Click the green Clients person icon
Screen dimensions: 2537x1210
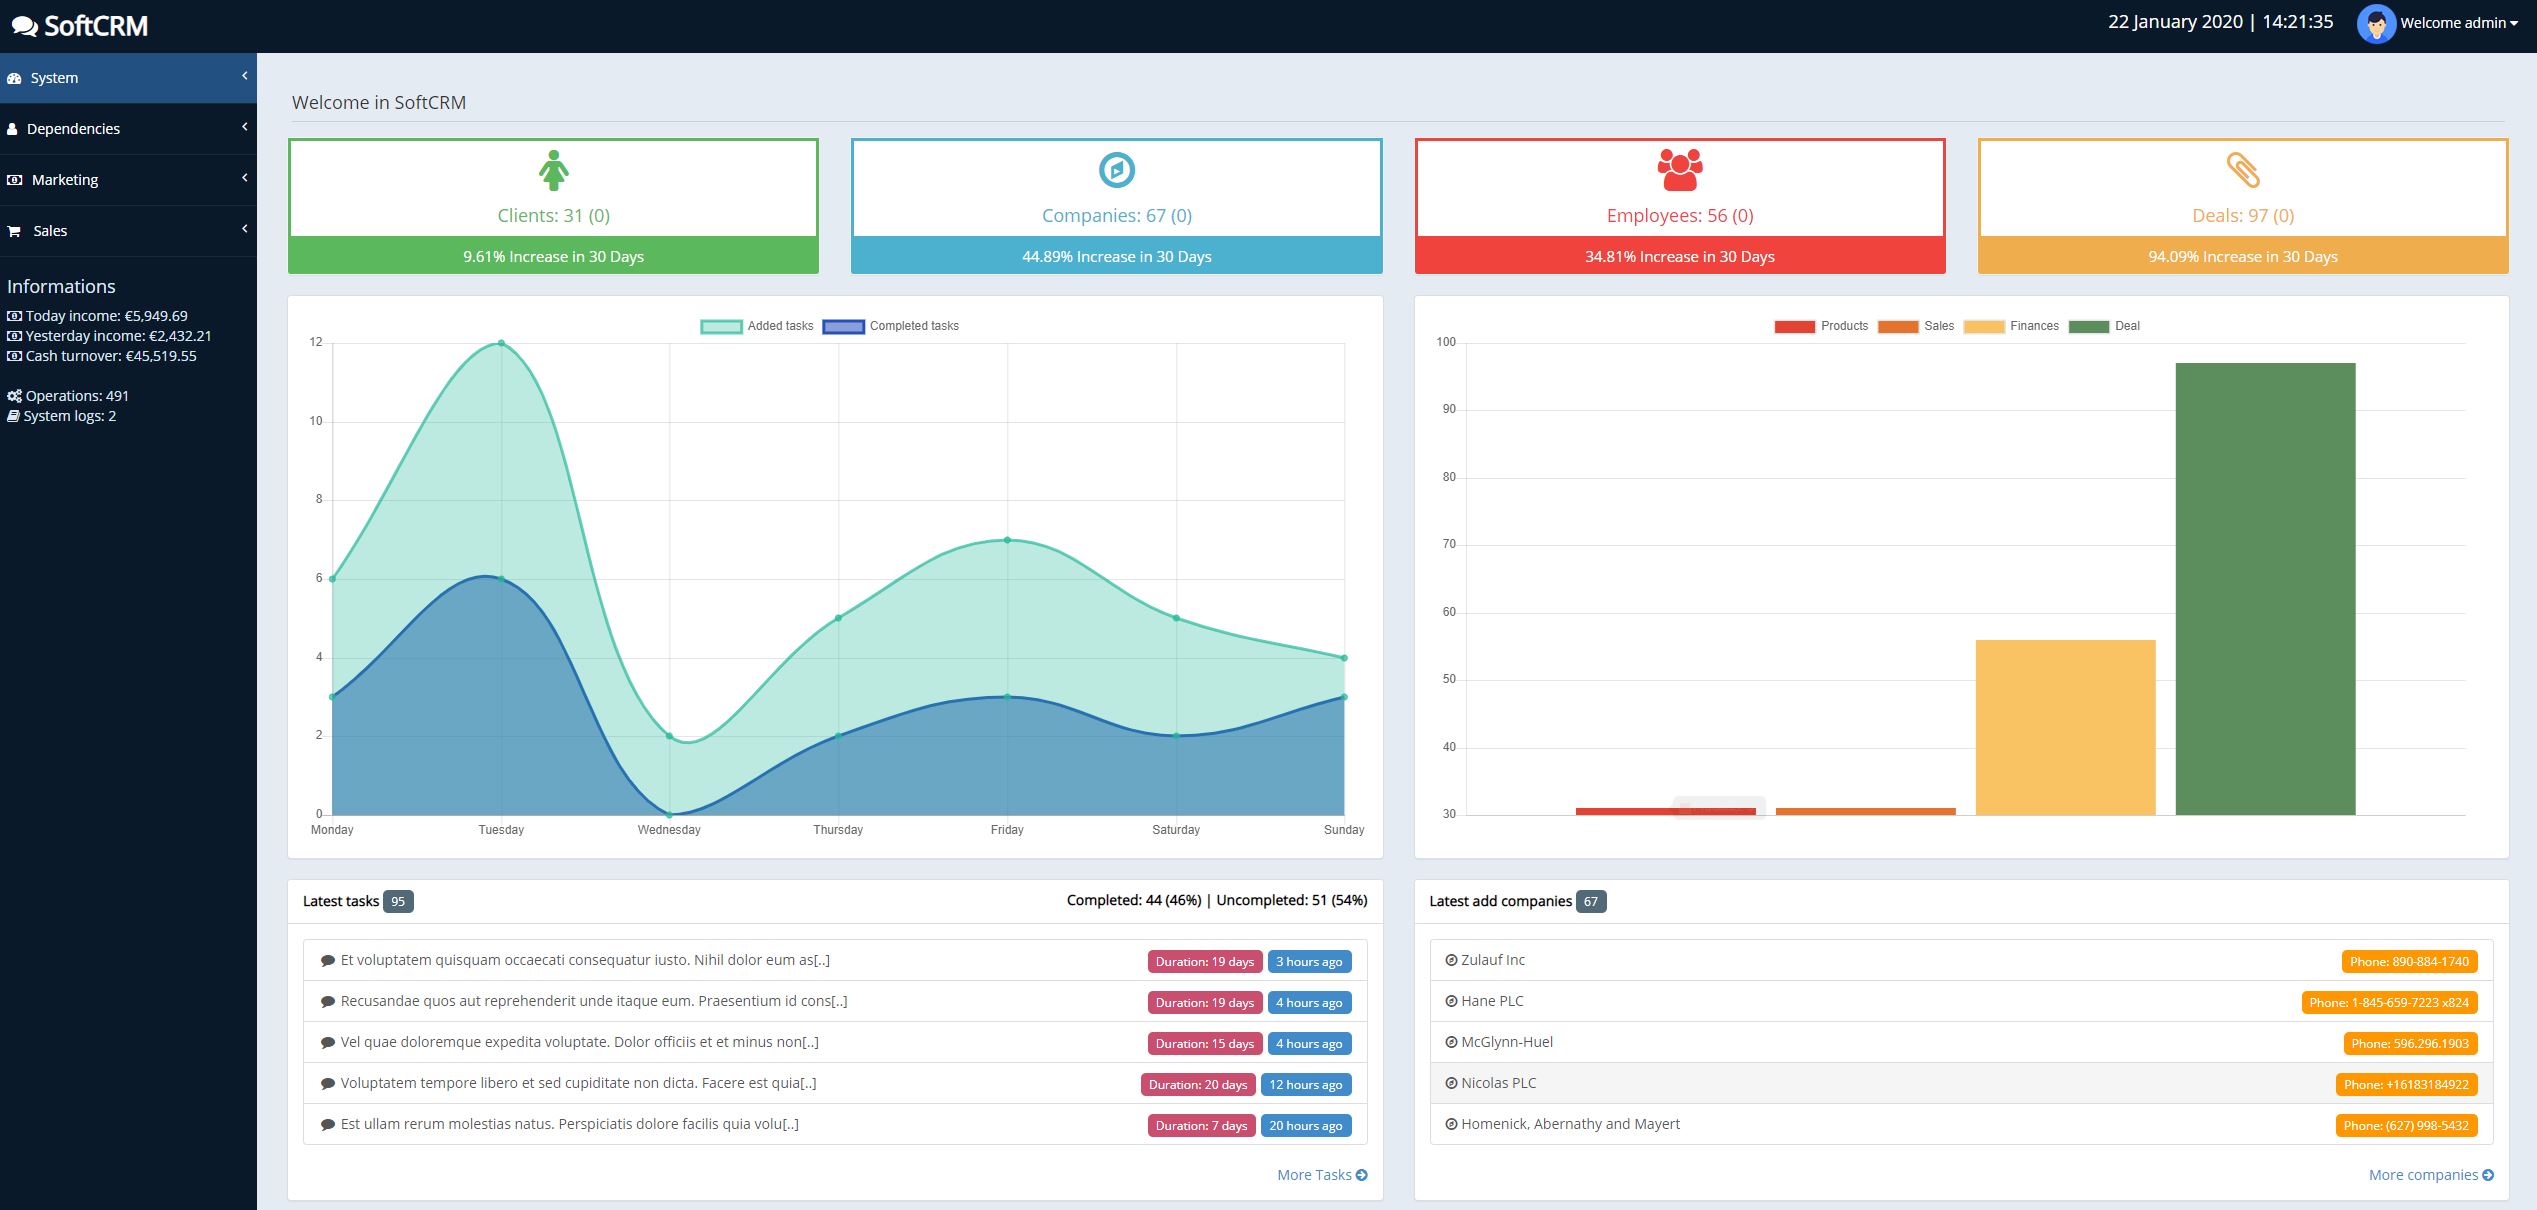tap(553, 170)
